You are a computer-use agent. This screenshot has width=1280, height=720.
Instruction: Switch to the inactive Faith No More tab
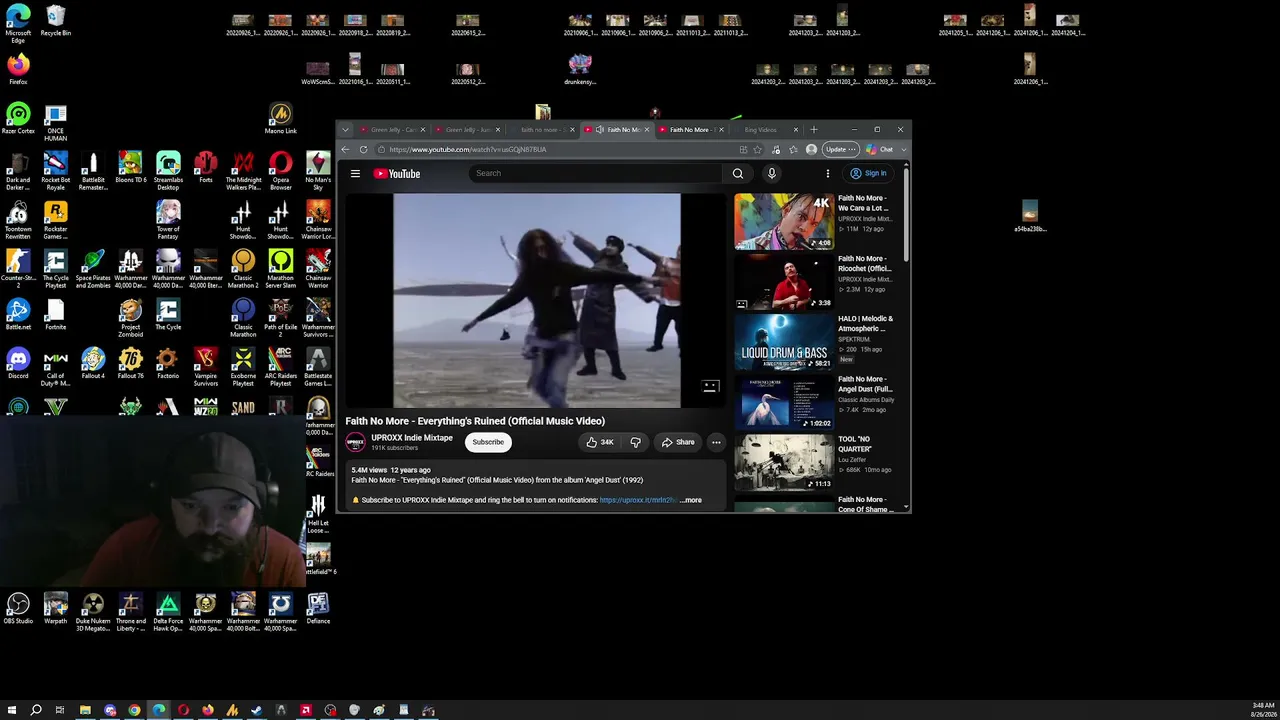point(691,130)
